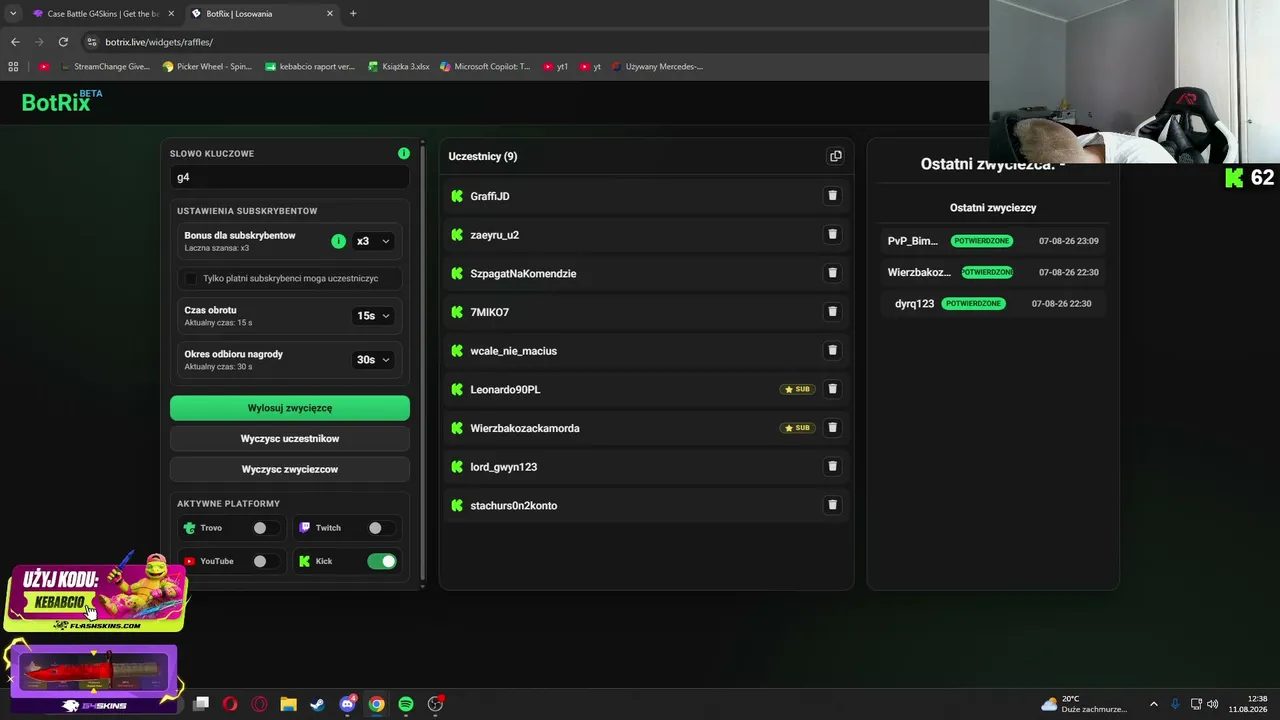The width and height of the screenshot is (1280, 720).
Task: Open Steam from the taskbar
Action: tap(317, 704)
